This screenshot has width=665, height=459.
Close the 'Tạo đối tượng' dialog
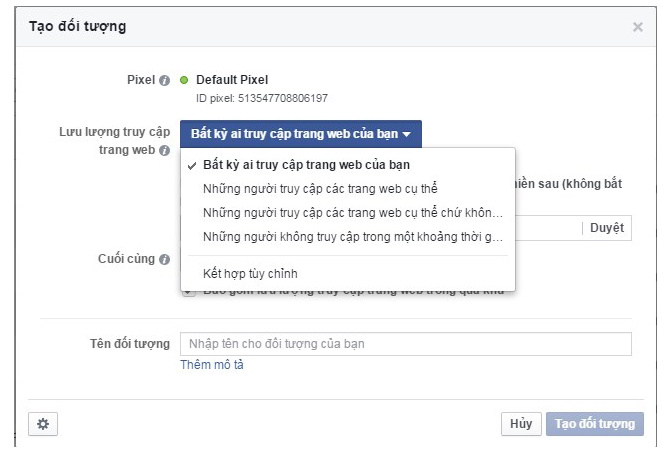point(638,27)
